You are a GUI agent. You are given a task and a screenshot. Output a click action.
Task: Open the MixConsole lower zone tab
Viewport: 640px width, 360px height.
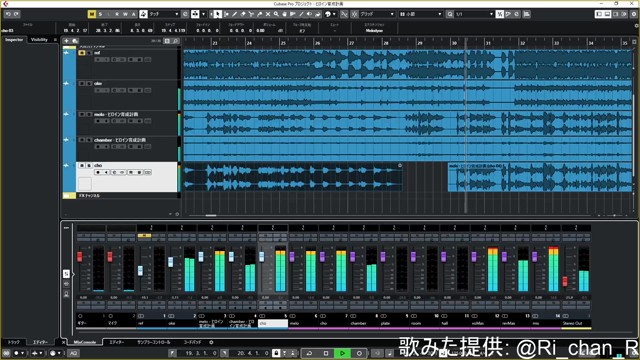tap(84, 342)
